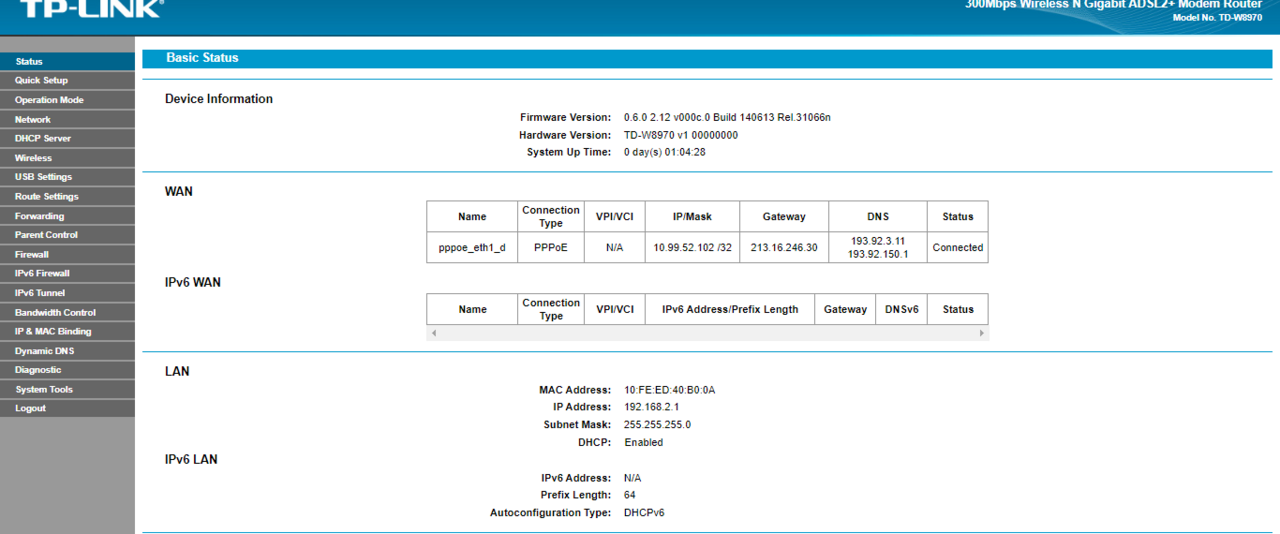Viewport: 1280px width, 534px height.
Task: Click prefix length value 64
Action: [x=630, y=495]
